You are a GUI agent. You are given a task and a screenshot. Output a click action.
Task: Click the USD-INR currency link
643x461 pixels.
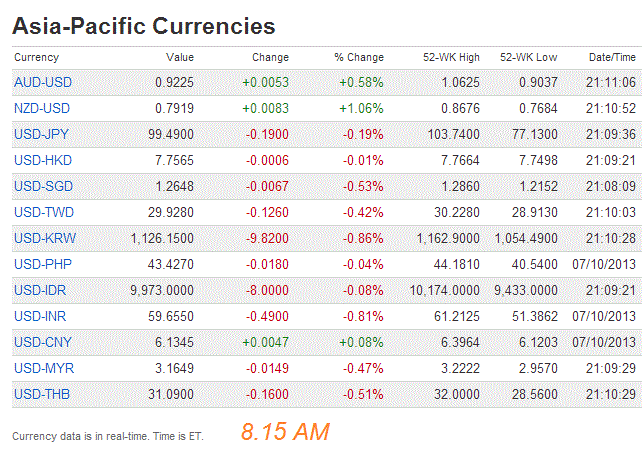point(42,316)
